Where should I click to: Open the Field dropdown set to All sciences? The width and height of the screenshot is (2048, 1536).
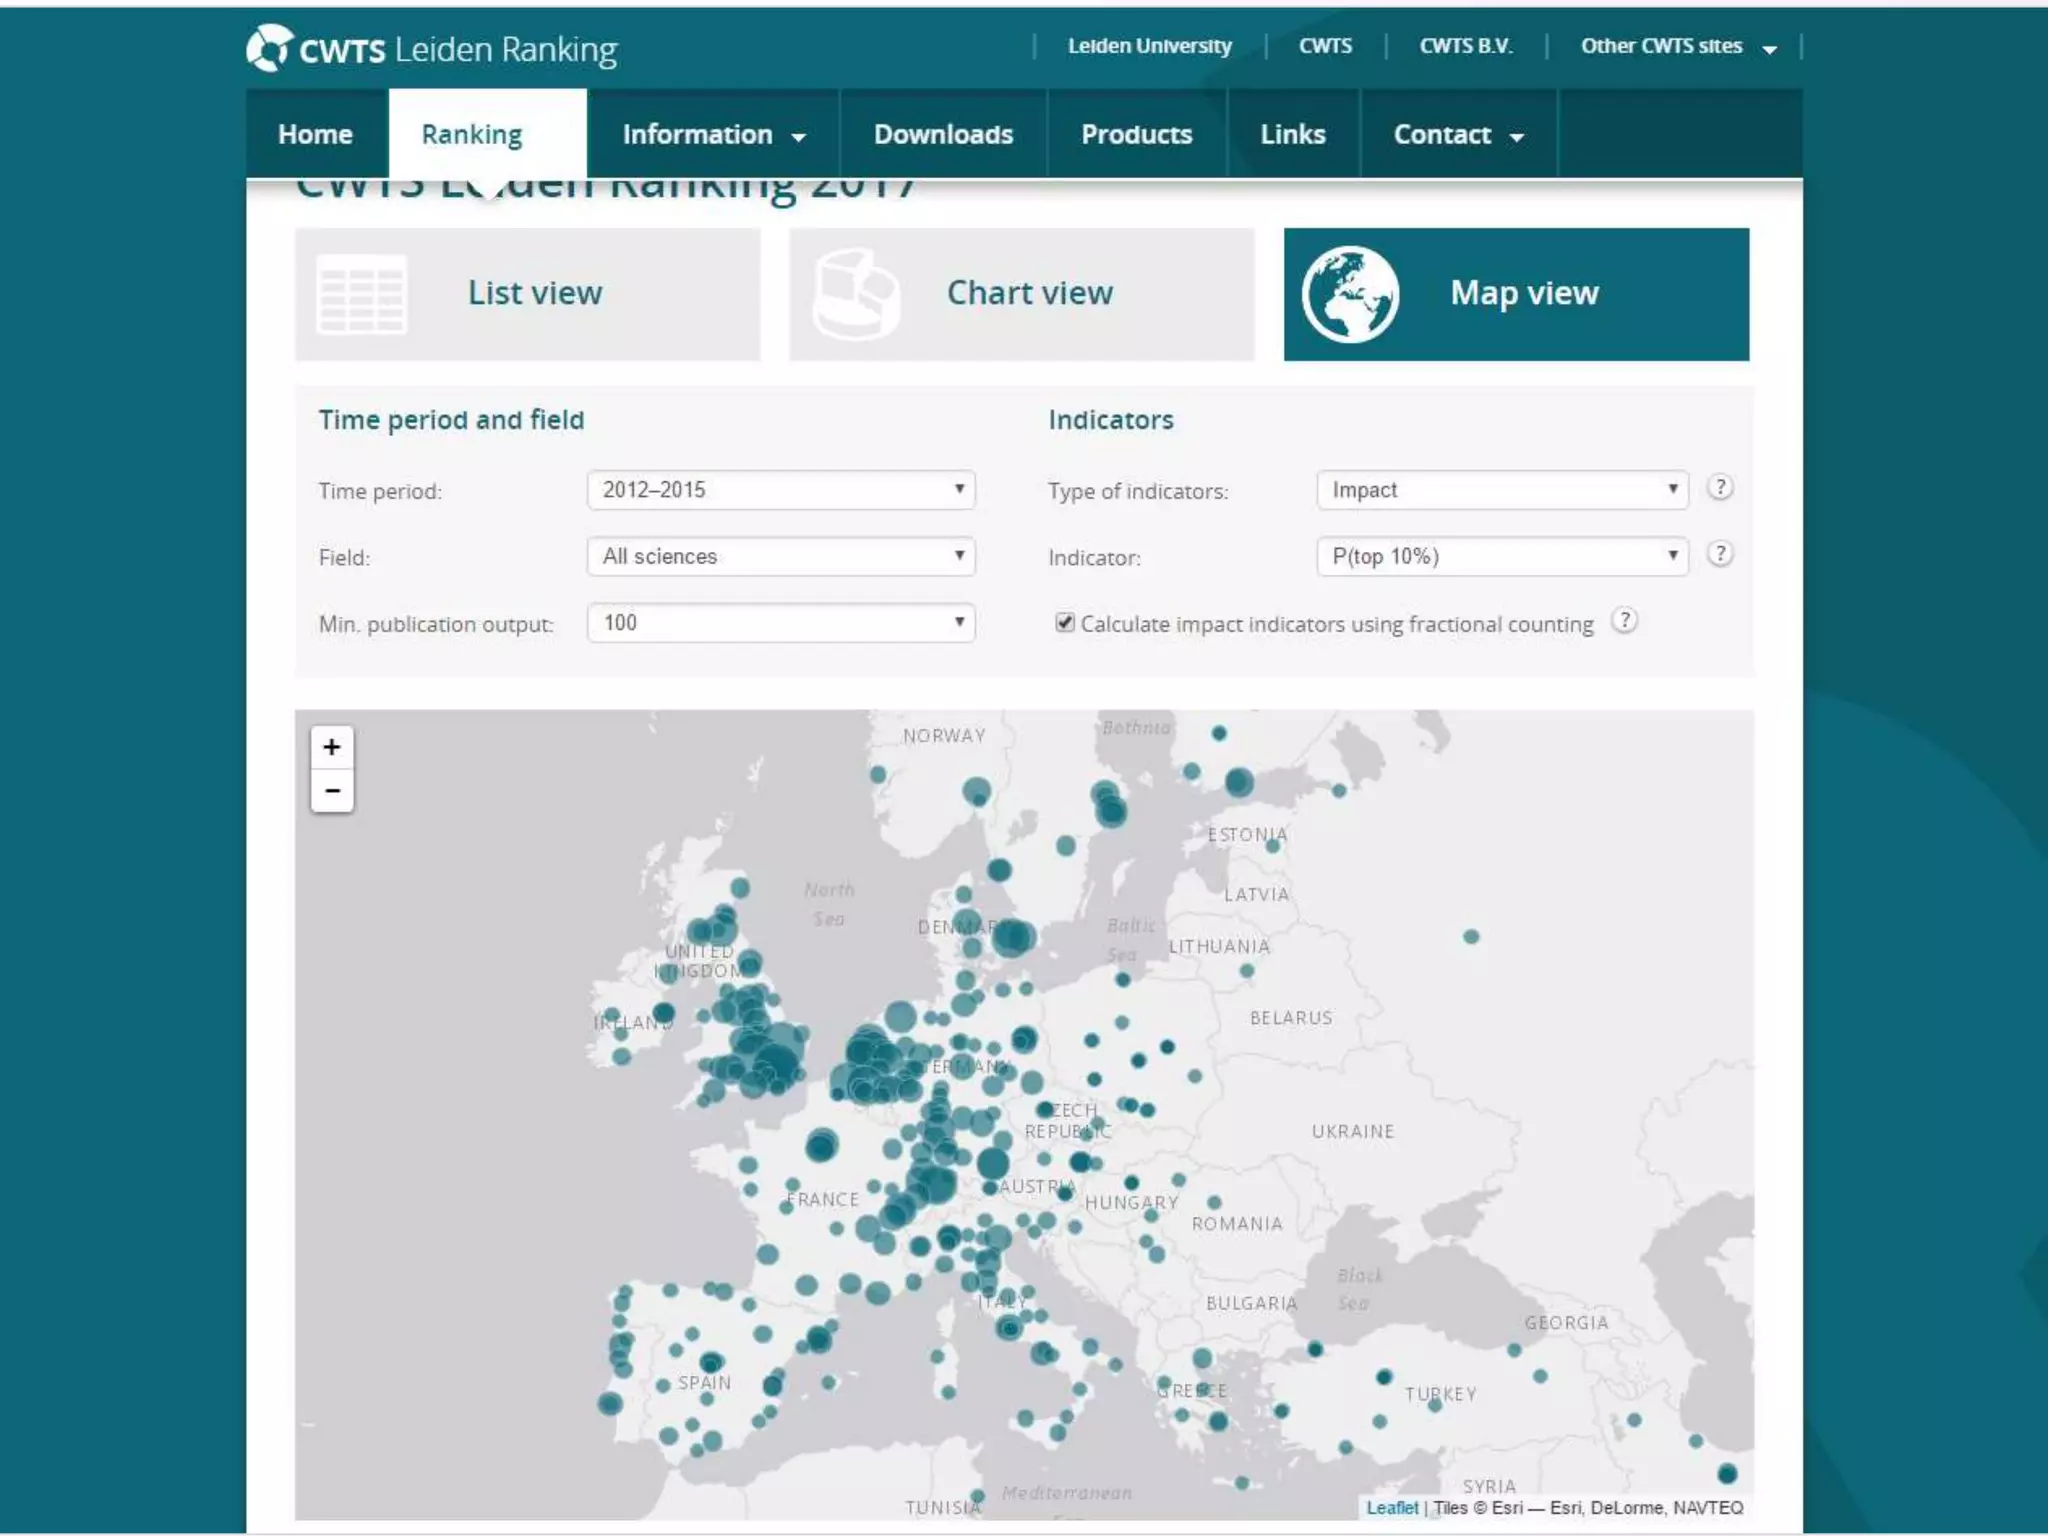tap(780, 556)
